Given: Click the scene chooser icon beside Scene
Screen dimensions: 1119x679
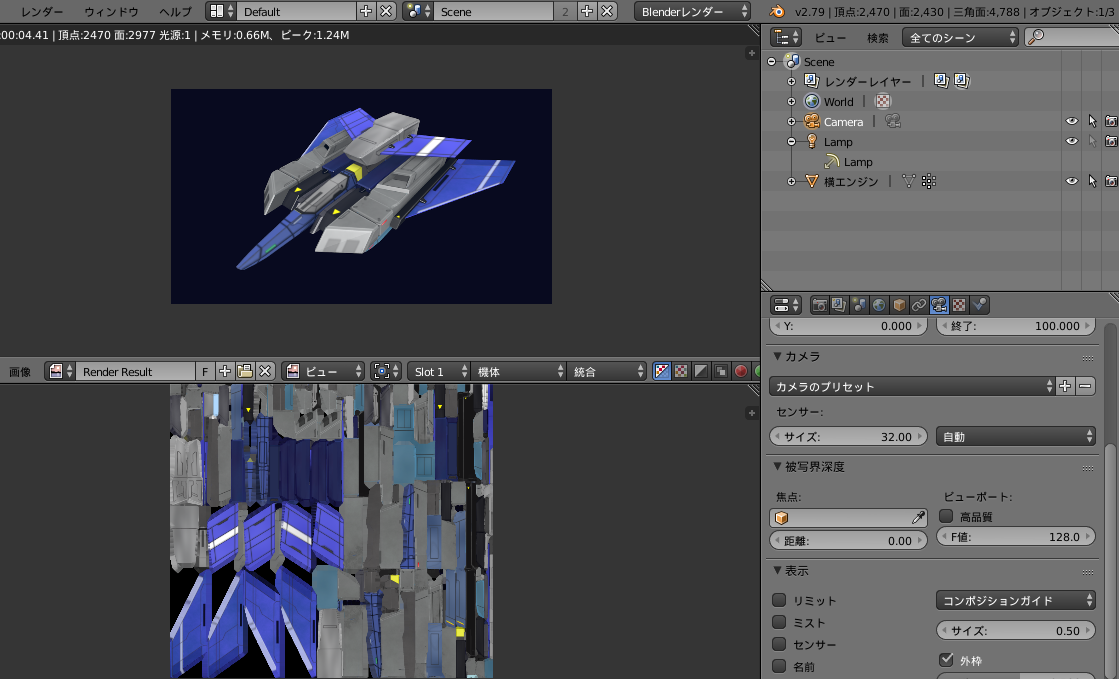Looking at the screenshot, I should tap(417, 11).
